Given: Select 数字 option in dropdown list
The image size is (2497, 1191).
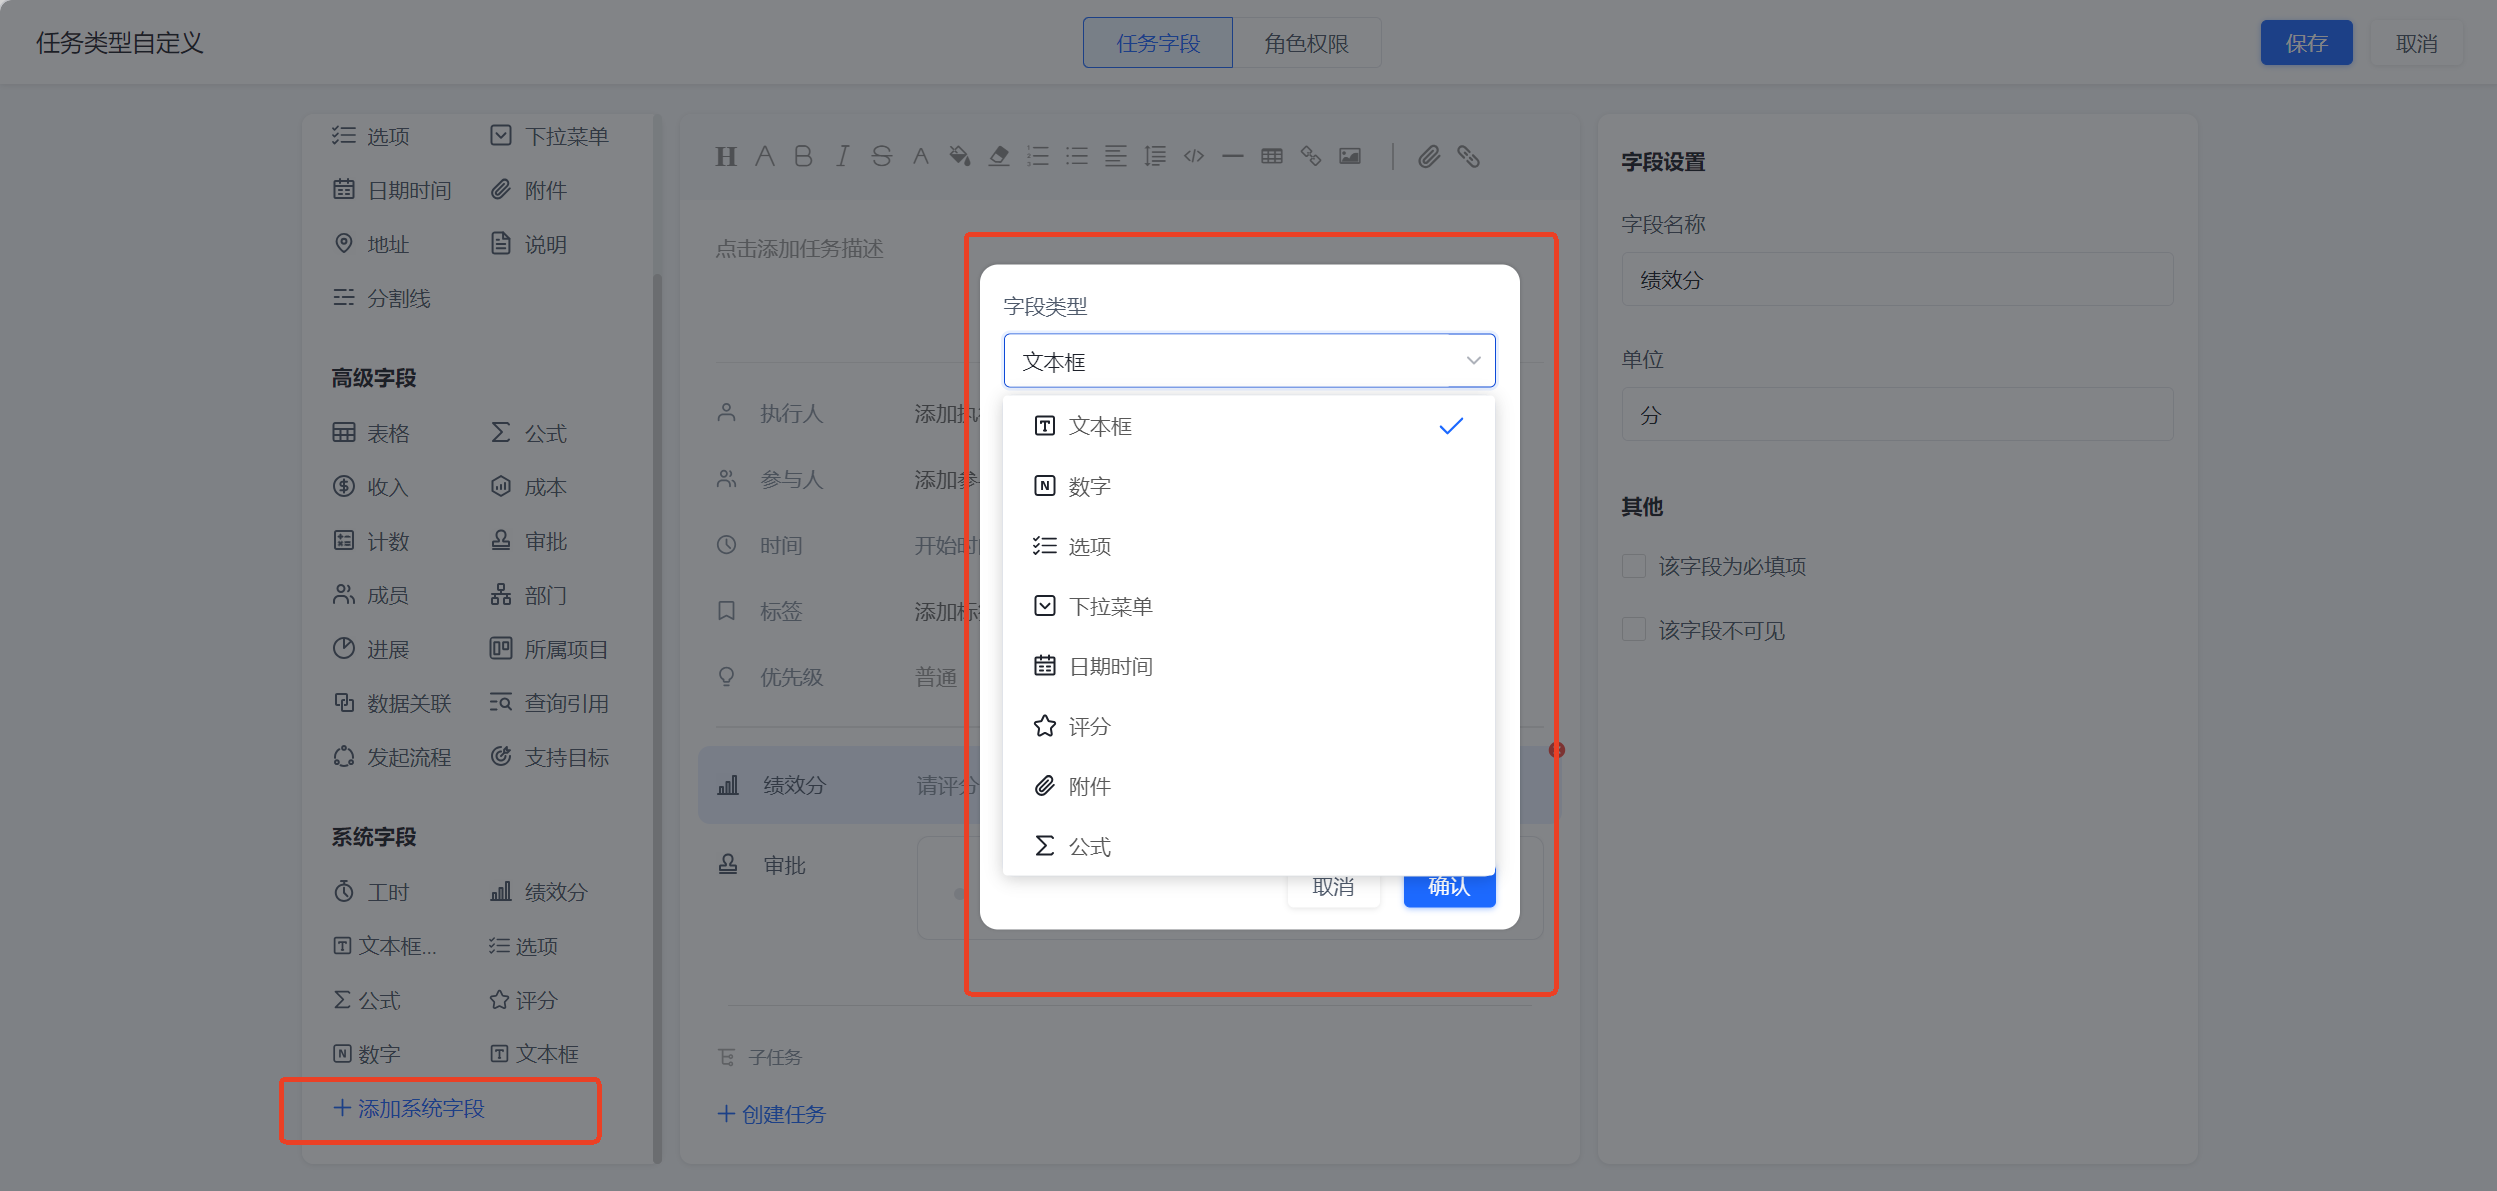Looking at the screenshot, I should pos(1249,486).
